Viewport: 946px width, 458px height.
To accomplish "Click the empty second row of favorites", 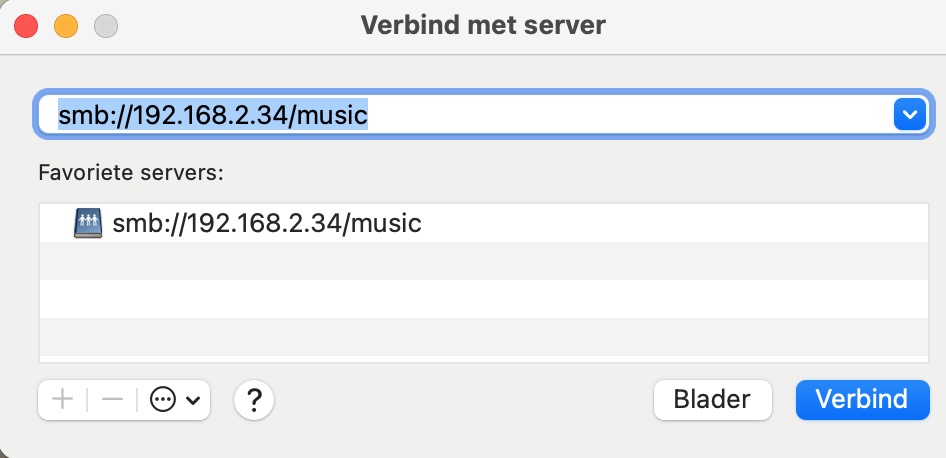I will (484, 261).
